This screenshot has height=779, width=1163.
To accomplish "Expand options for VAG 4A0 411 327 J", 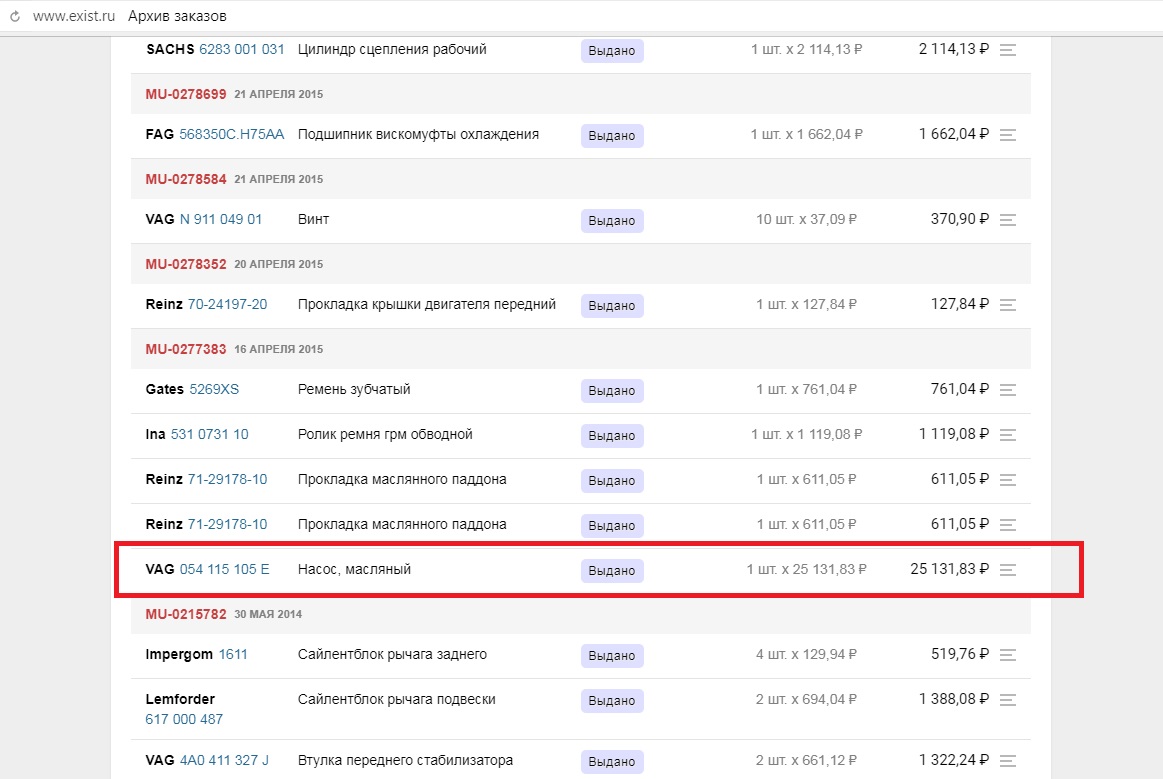I will tap(1008, 761).
